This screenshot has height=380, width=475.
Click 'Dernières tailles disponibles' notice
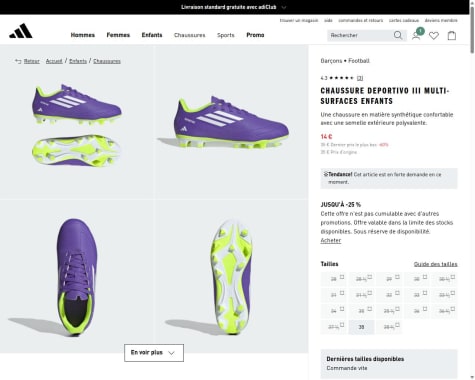coord(389,364)
